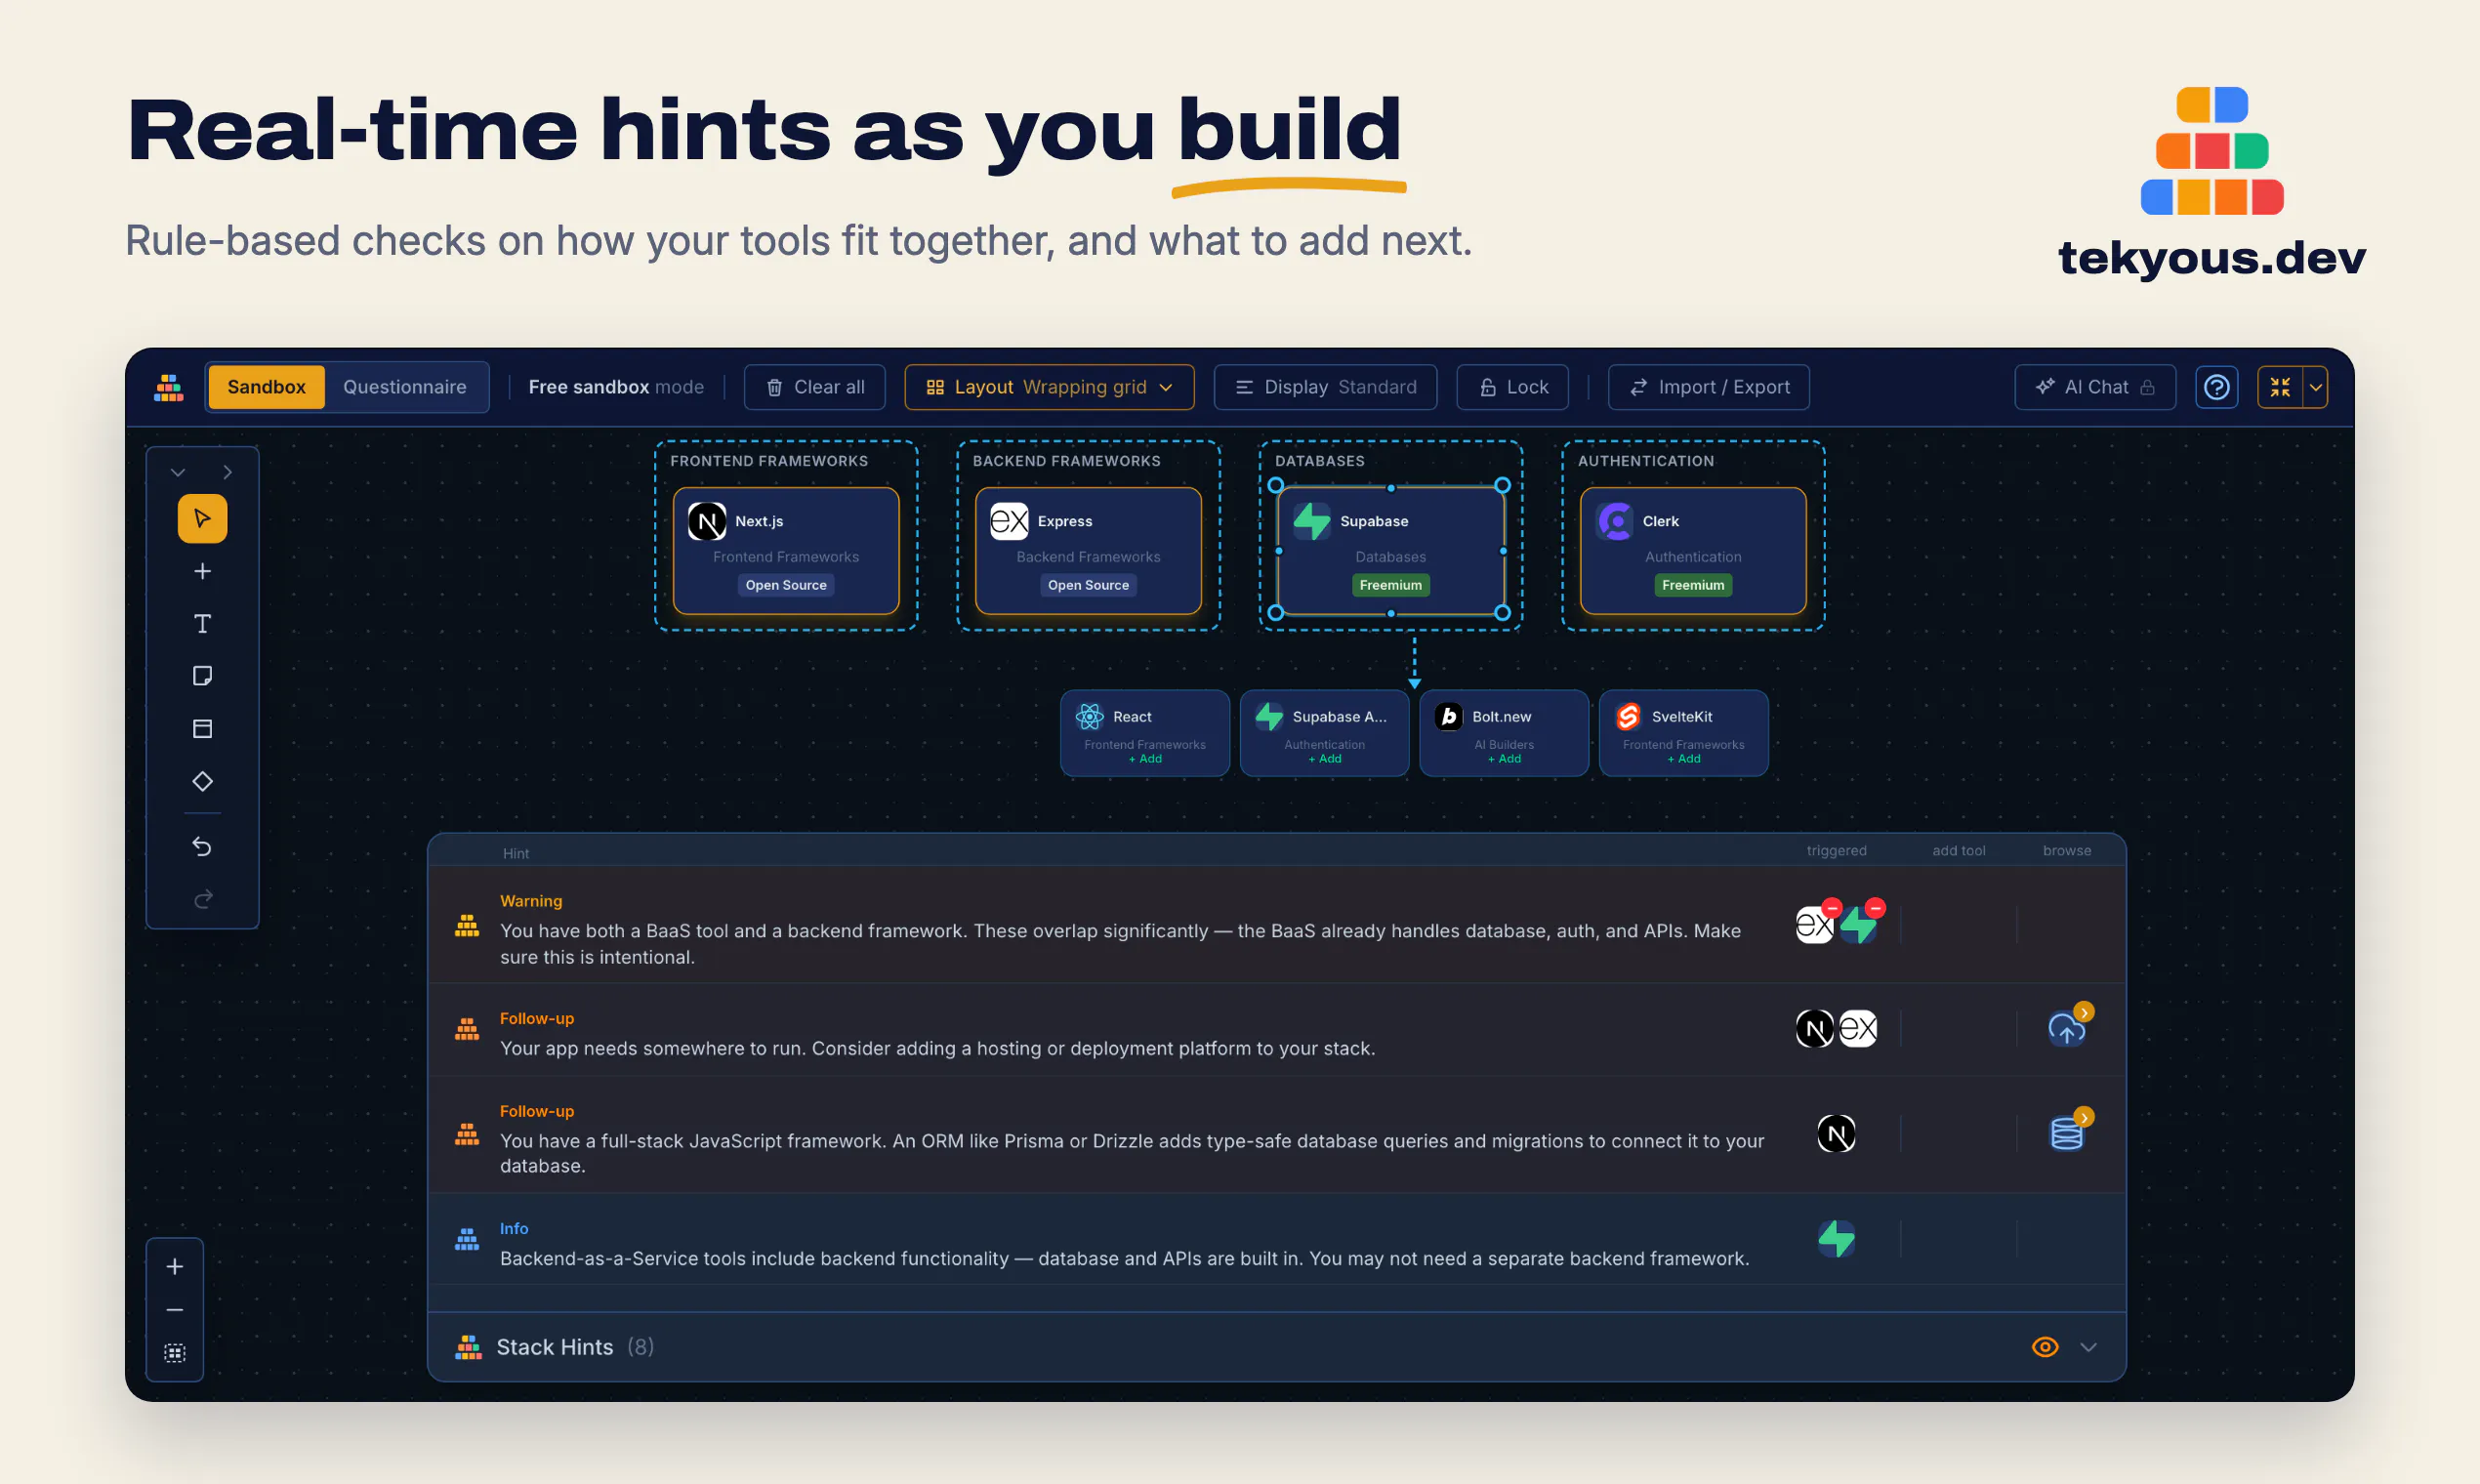Select the Express tool card
The height and width of the screenshot is (1484, 2480).
[1088, 551]
